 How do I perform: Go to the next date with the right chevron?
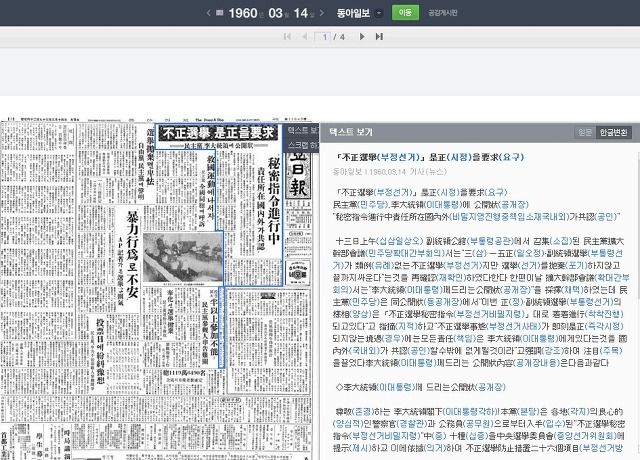coord(322,13)
